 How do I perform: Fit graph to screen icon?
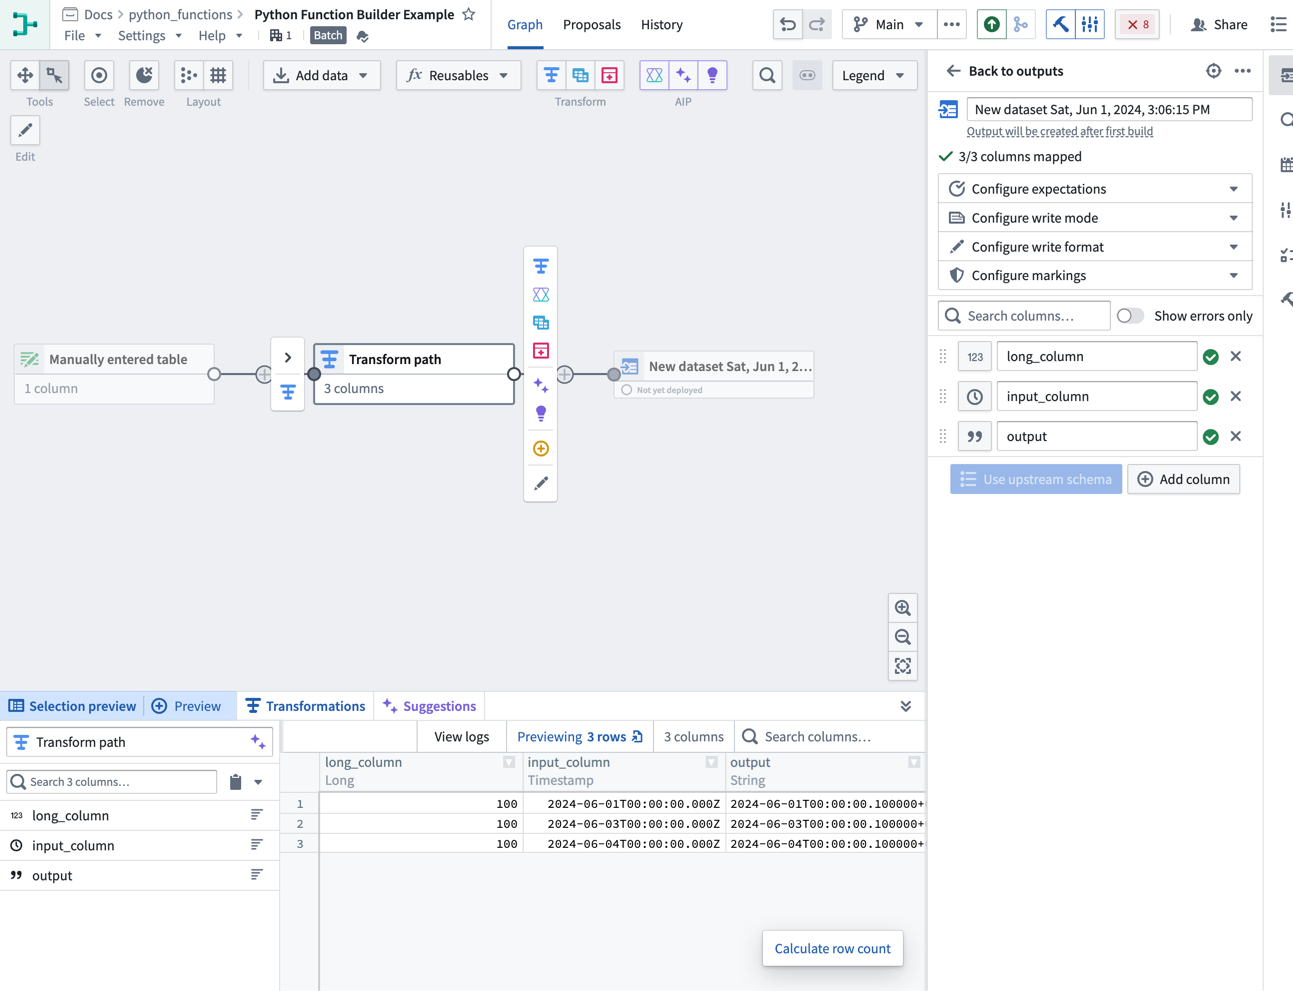(x=903, y=666)
